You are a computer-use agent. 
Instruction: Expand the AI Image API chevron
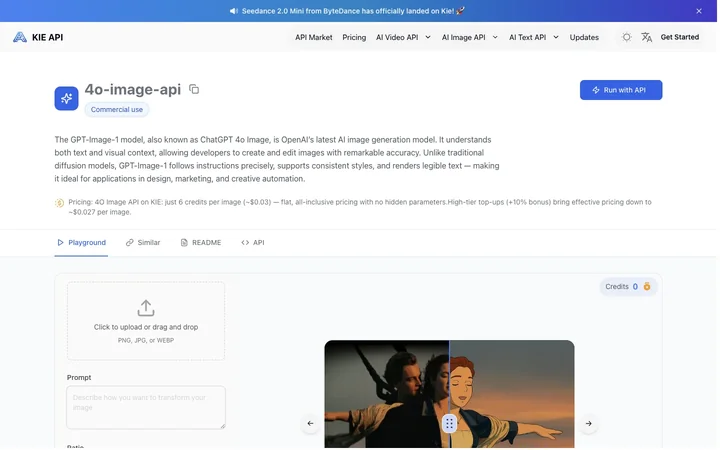495,37
